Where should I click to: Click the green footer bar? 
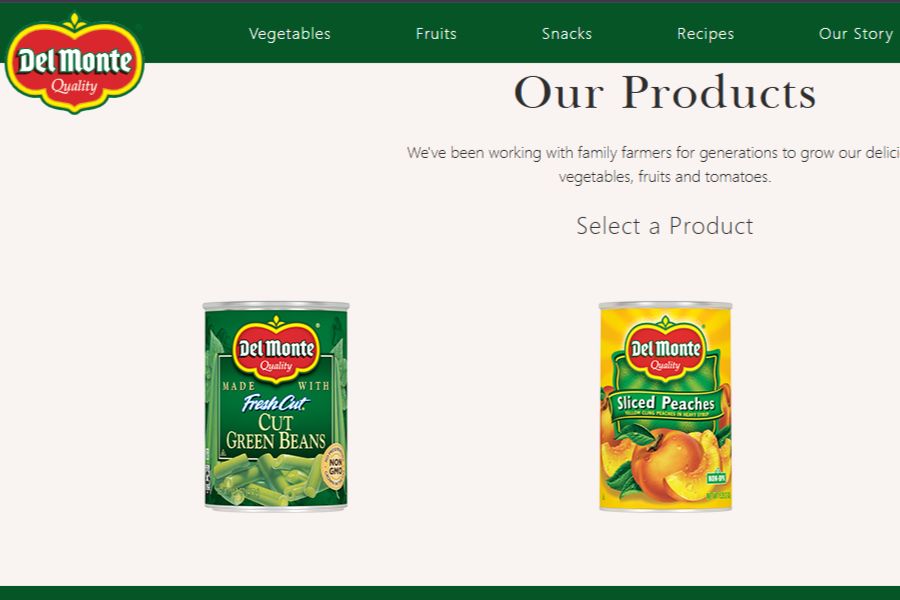click(x=450, y=593)
